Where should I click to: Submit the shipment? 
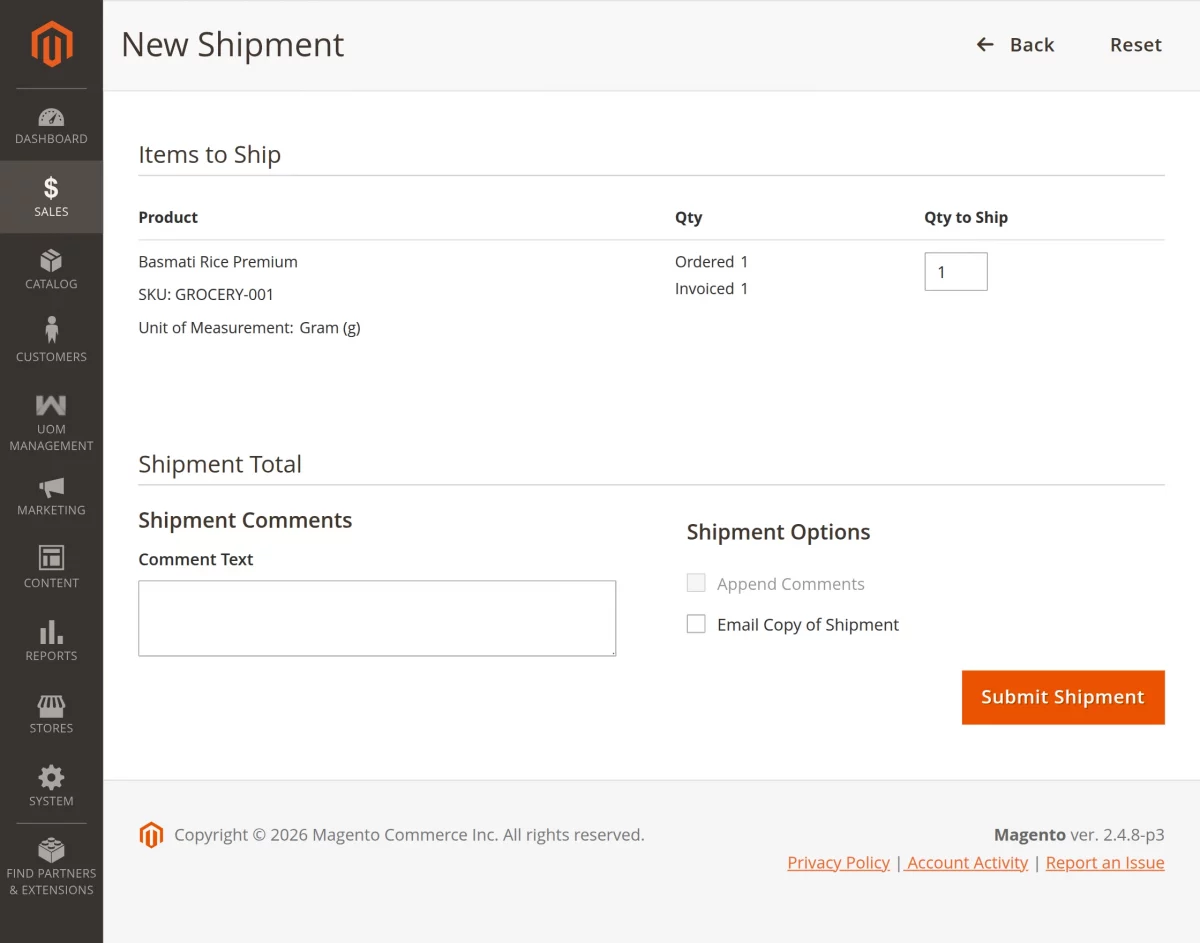pos(1063,696)
